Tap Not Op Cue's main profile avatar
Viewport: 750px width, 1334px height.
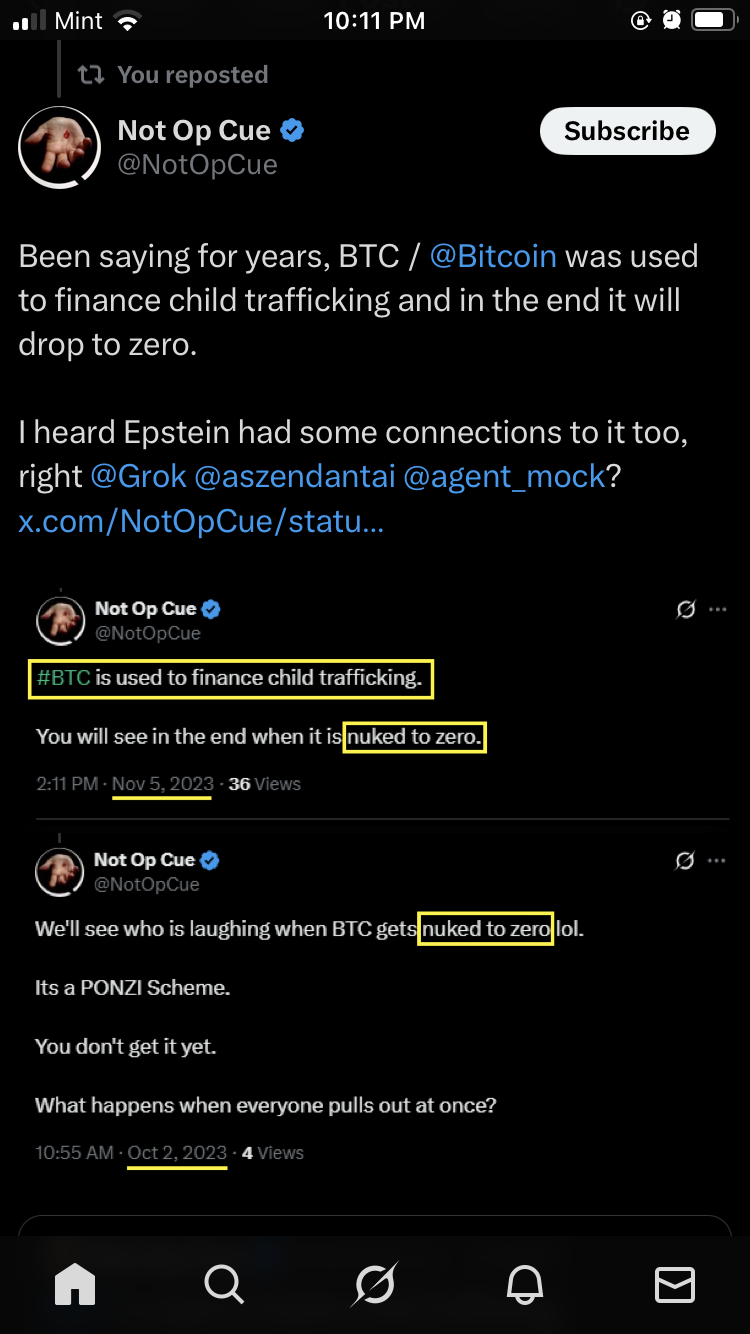[60, 147]
